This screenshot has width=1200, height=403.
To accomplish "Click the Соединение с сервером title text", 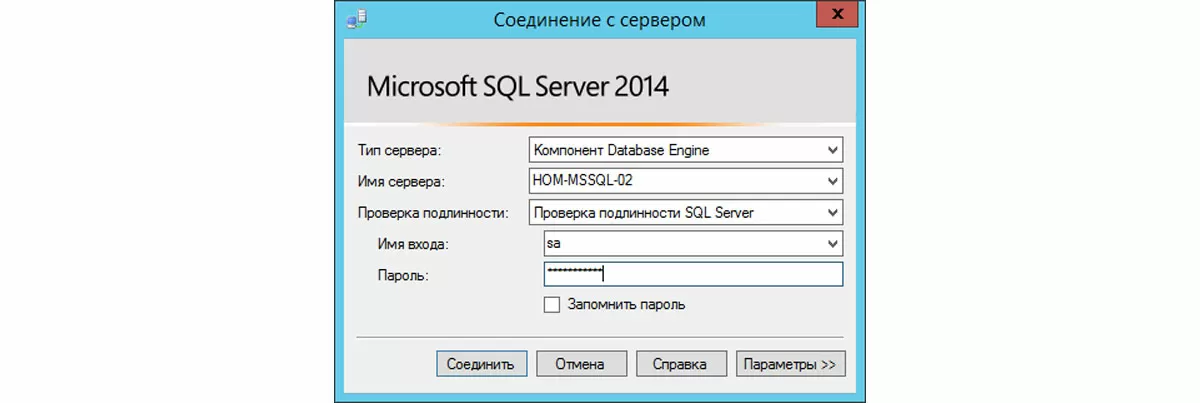I will coord(600,19).
